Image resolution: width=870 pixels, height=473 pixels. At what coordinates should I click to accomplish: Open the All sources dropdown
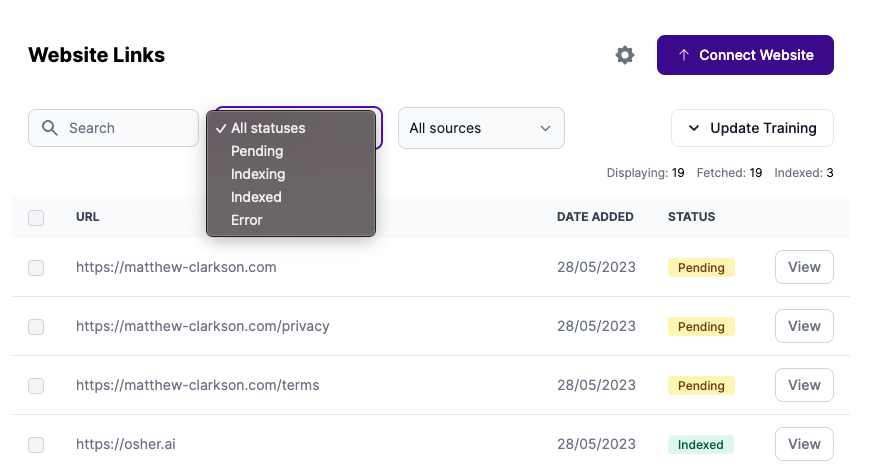click(x=481, y=128)
